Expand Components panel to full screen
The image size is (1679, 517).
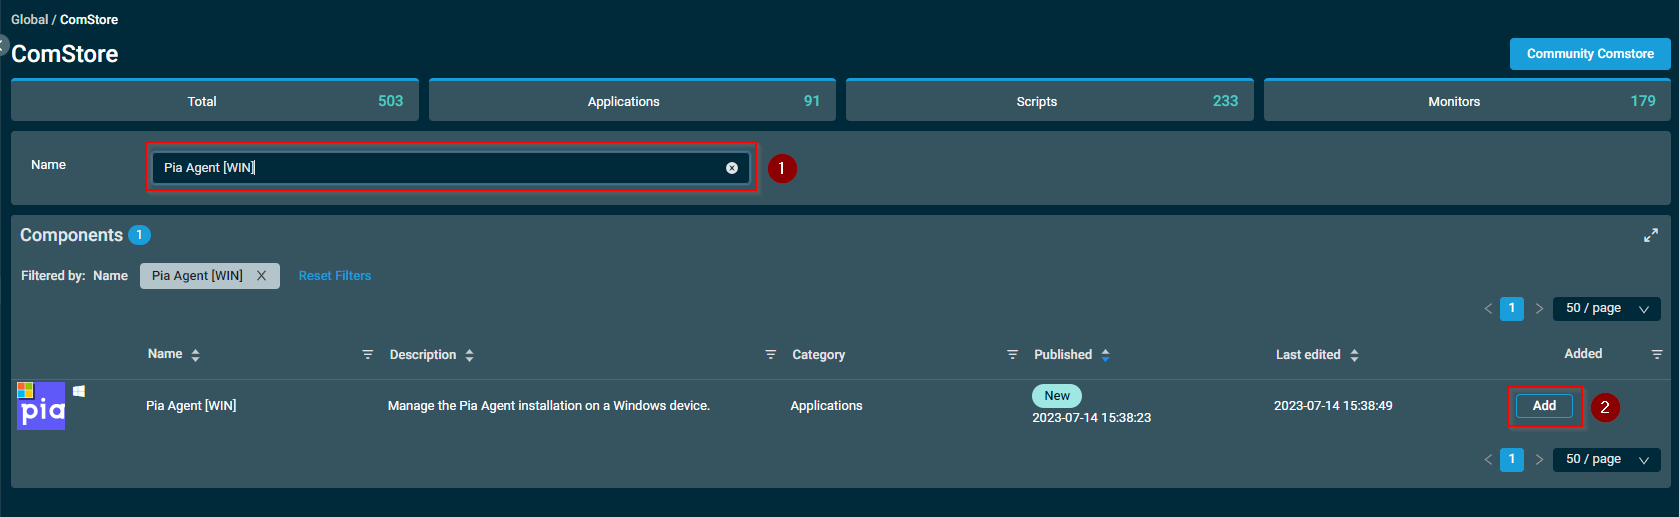1651,235
